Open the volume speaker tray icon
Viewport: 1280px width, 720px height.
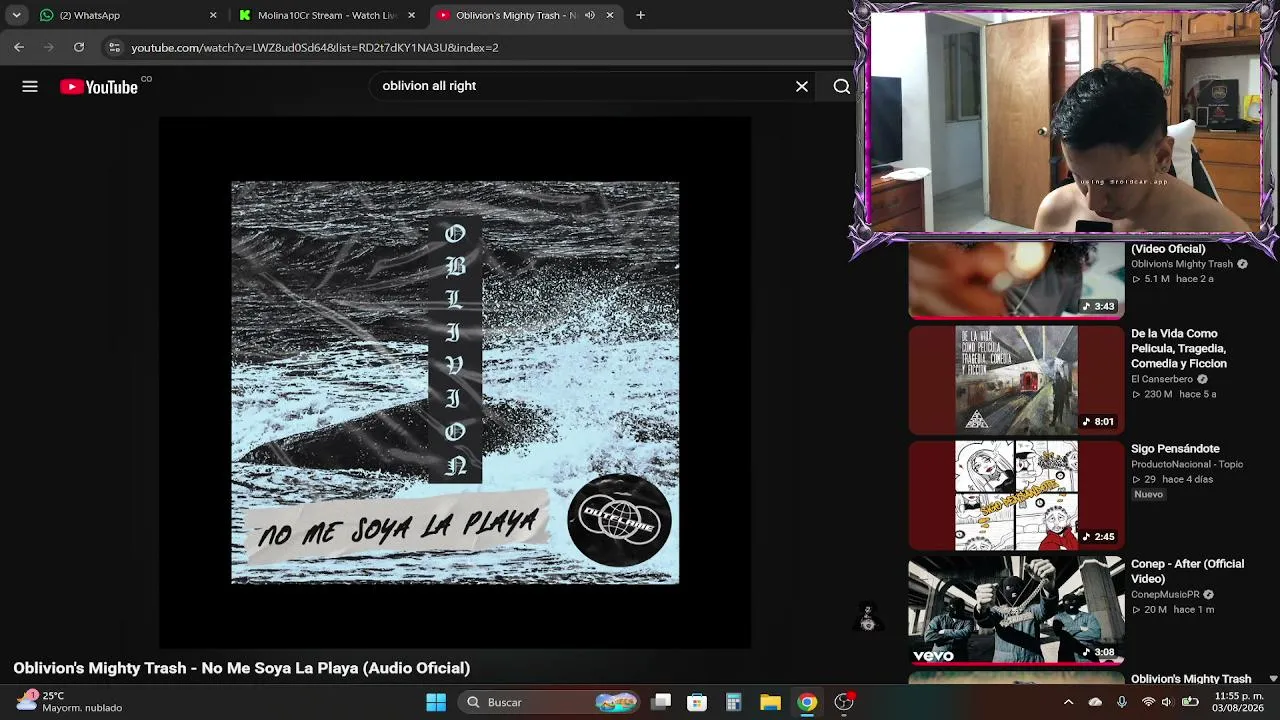[1166, 702]
